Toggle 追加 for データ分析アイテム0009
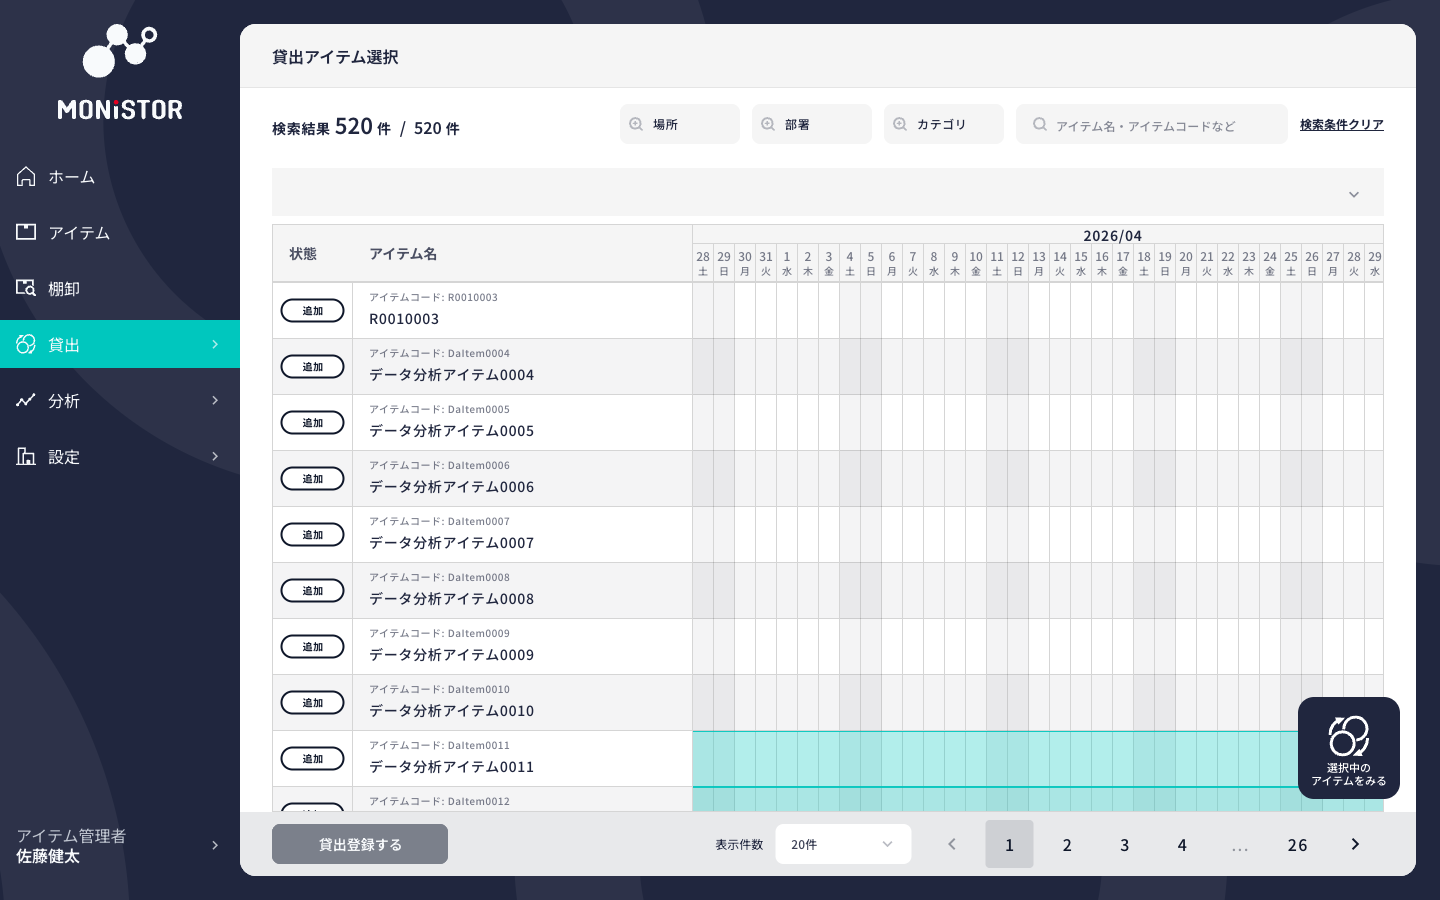Screen dimensions: 1440x900 pos(312,647)
